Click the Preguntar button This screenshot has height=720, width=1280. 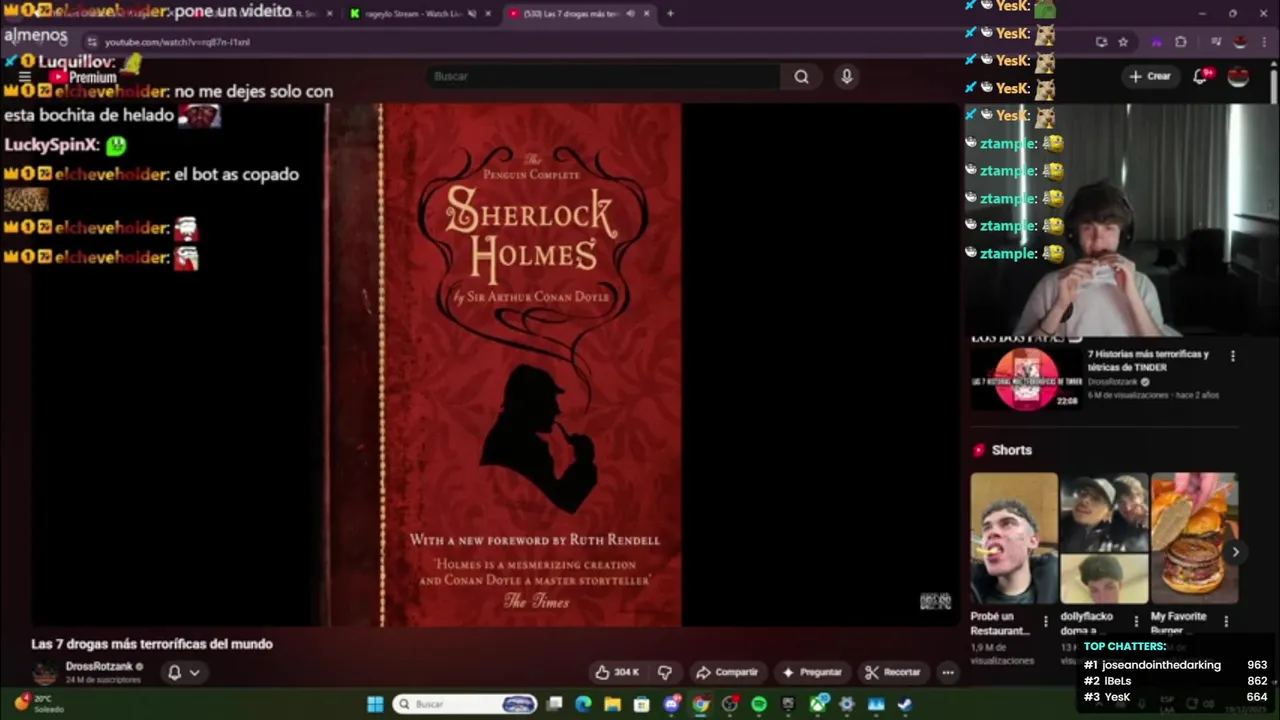(x=812, y=672)
